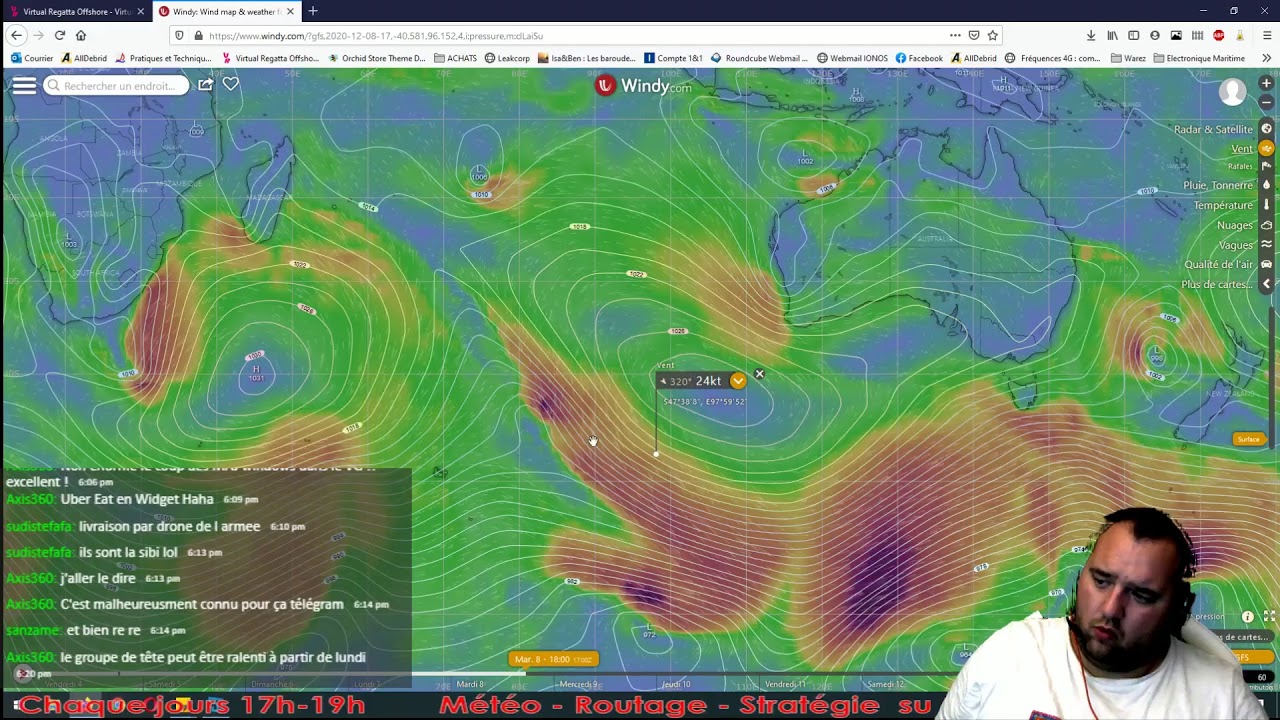The height and width of the screenshot is (720, 1280).
Task: Select the Pluie, Tonnerre raindrop icon
Action: tap(1266, 185)
